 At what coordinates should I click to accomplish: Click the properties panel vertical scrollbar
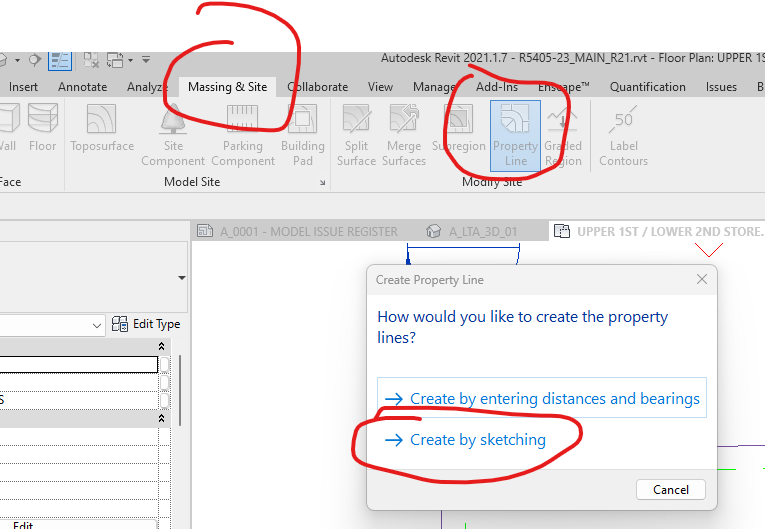coord(181,390)
